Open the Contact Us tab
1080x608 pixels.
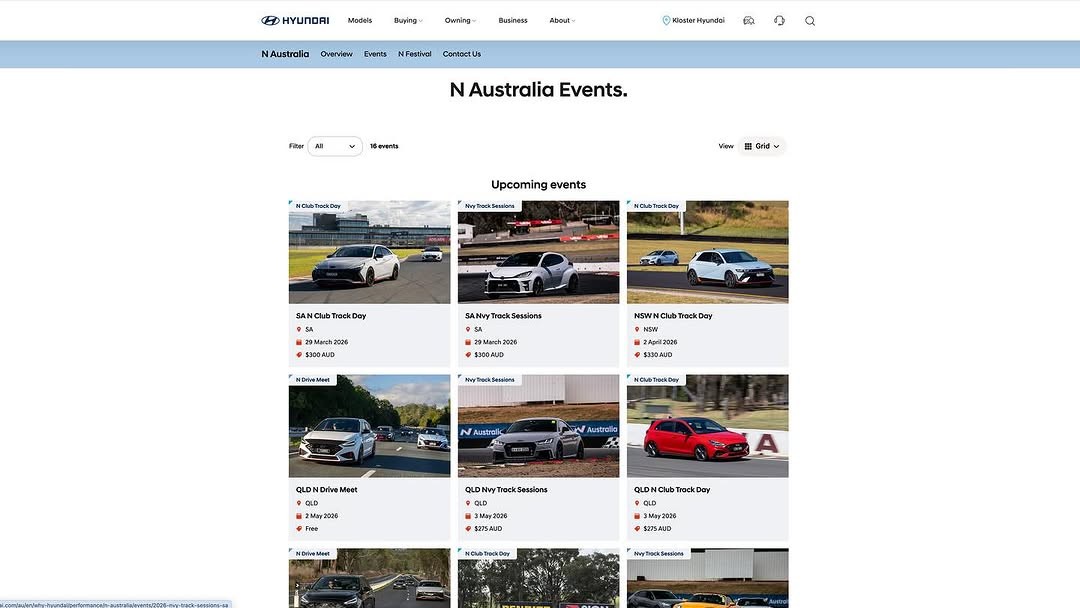pos(461,54)
